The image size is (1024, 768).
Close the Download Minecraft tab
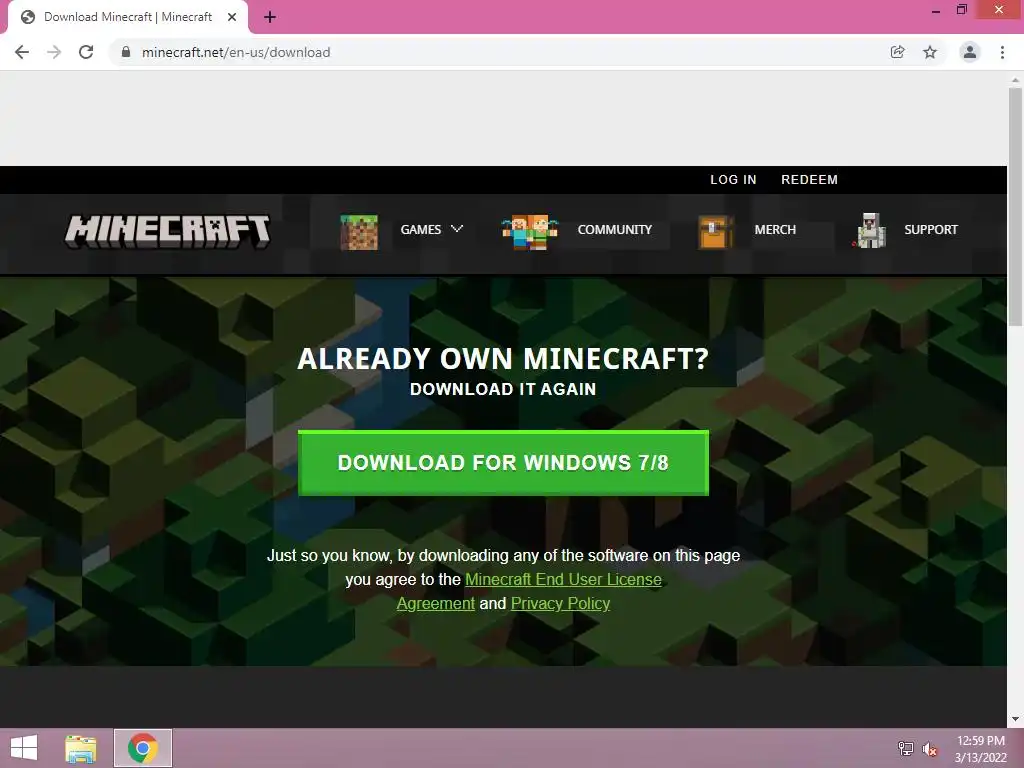[x=232, y=17]
